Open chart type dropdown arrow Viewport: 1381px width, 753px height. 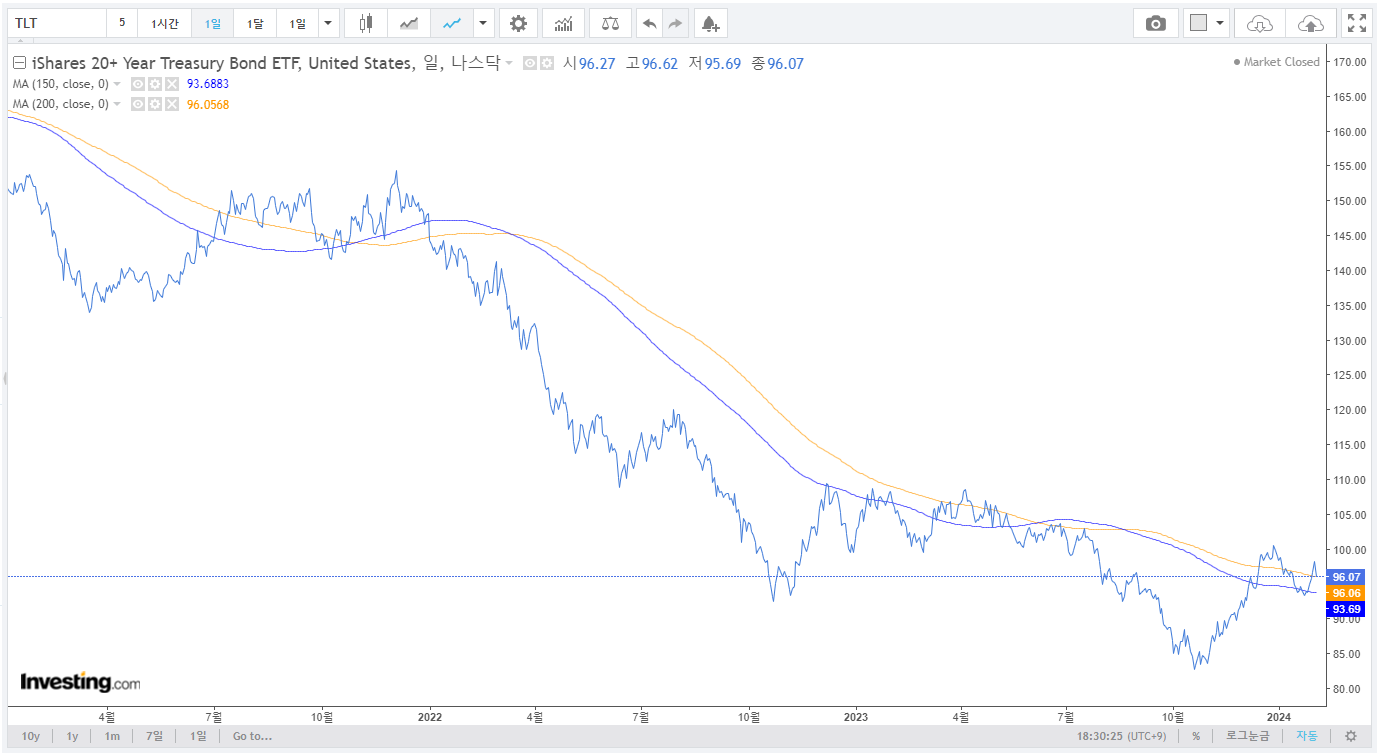click(484, 23)
